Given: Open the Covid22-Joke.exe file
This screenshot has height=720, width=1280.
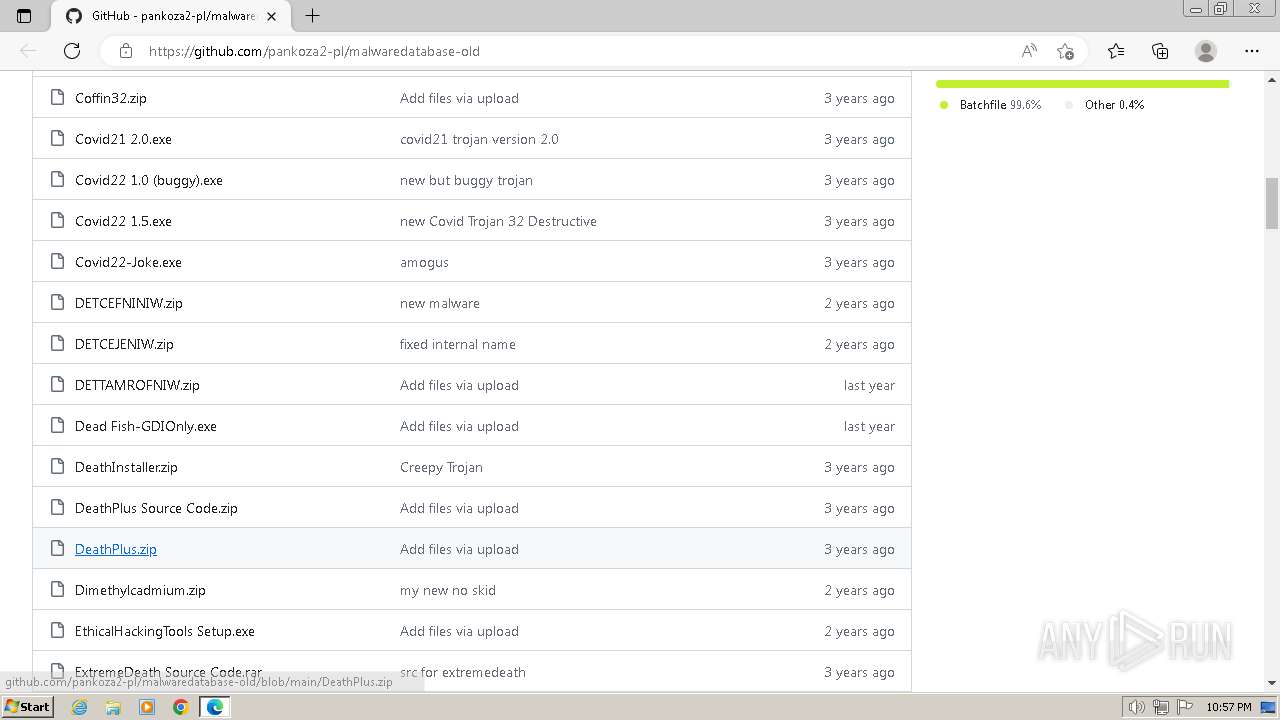Looking at the screenshot, I should click(x=128, y=262).
